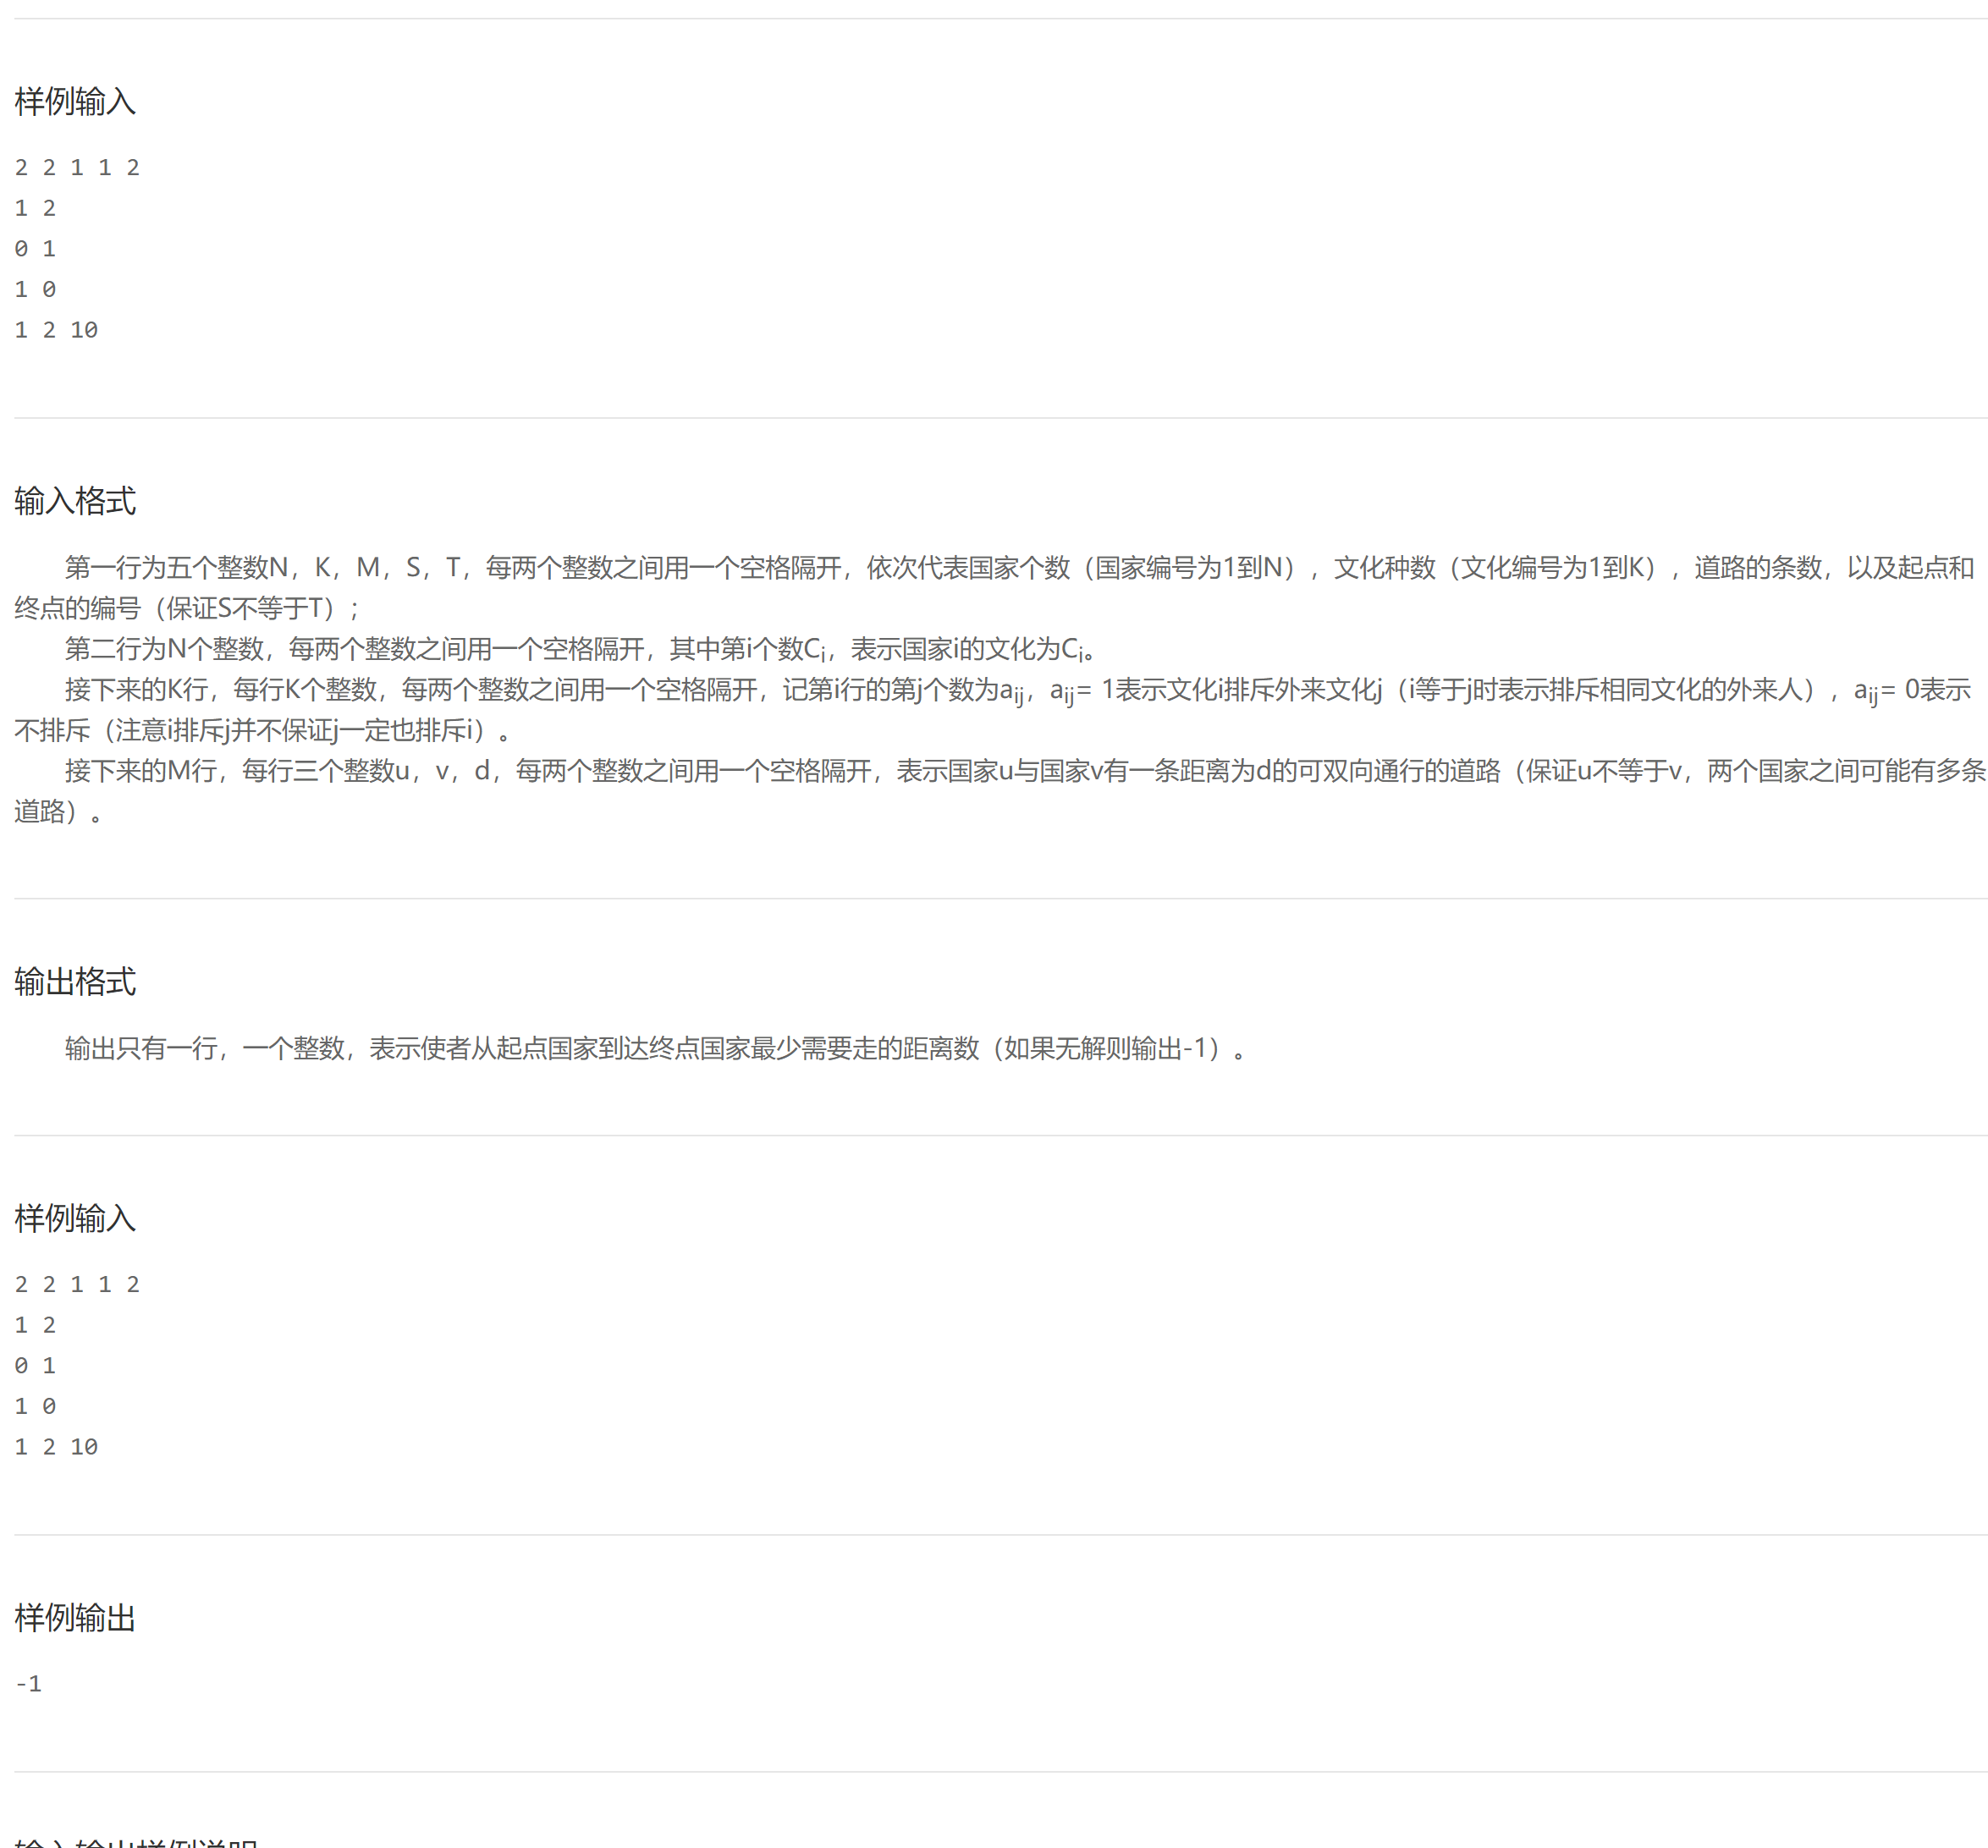The height and width of the screenshot is (1848, 1988).
Task: Select the line 1 2 10 in first sample
Action: pyautogui.click(x=55, y=328)
